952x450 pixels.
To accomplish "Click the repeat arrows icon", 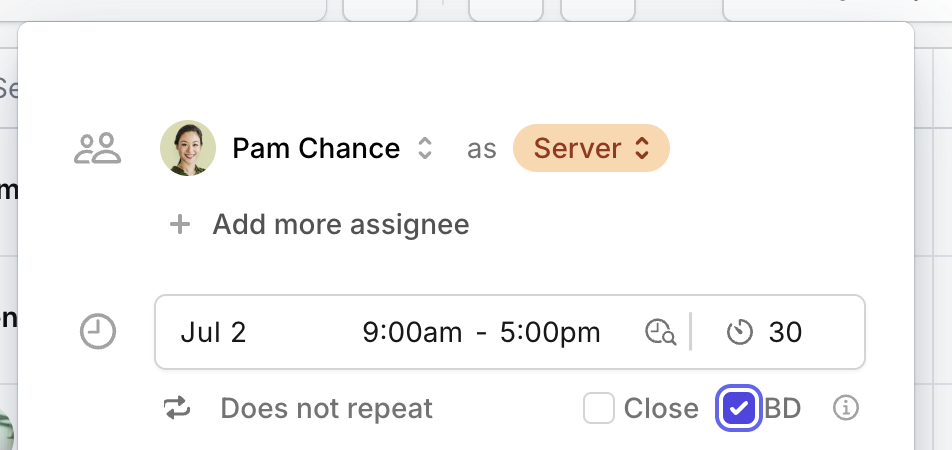I will pos(177,408).
